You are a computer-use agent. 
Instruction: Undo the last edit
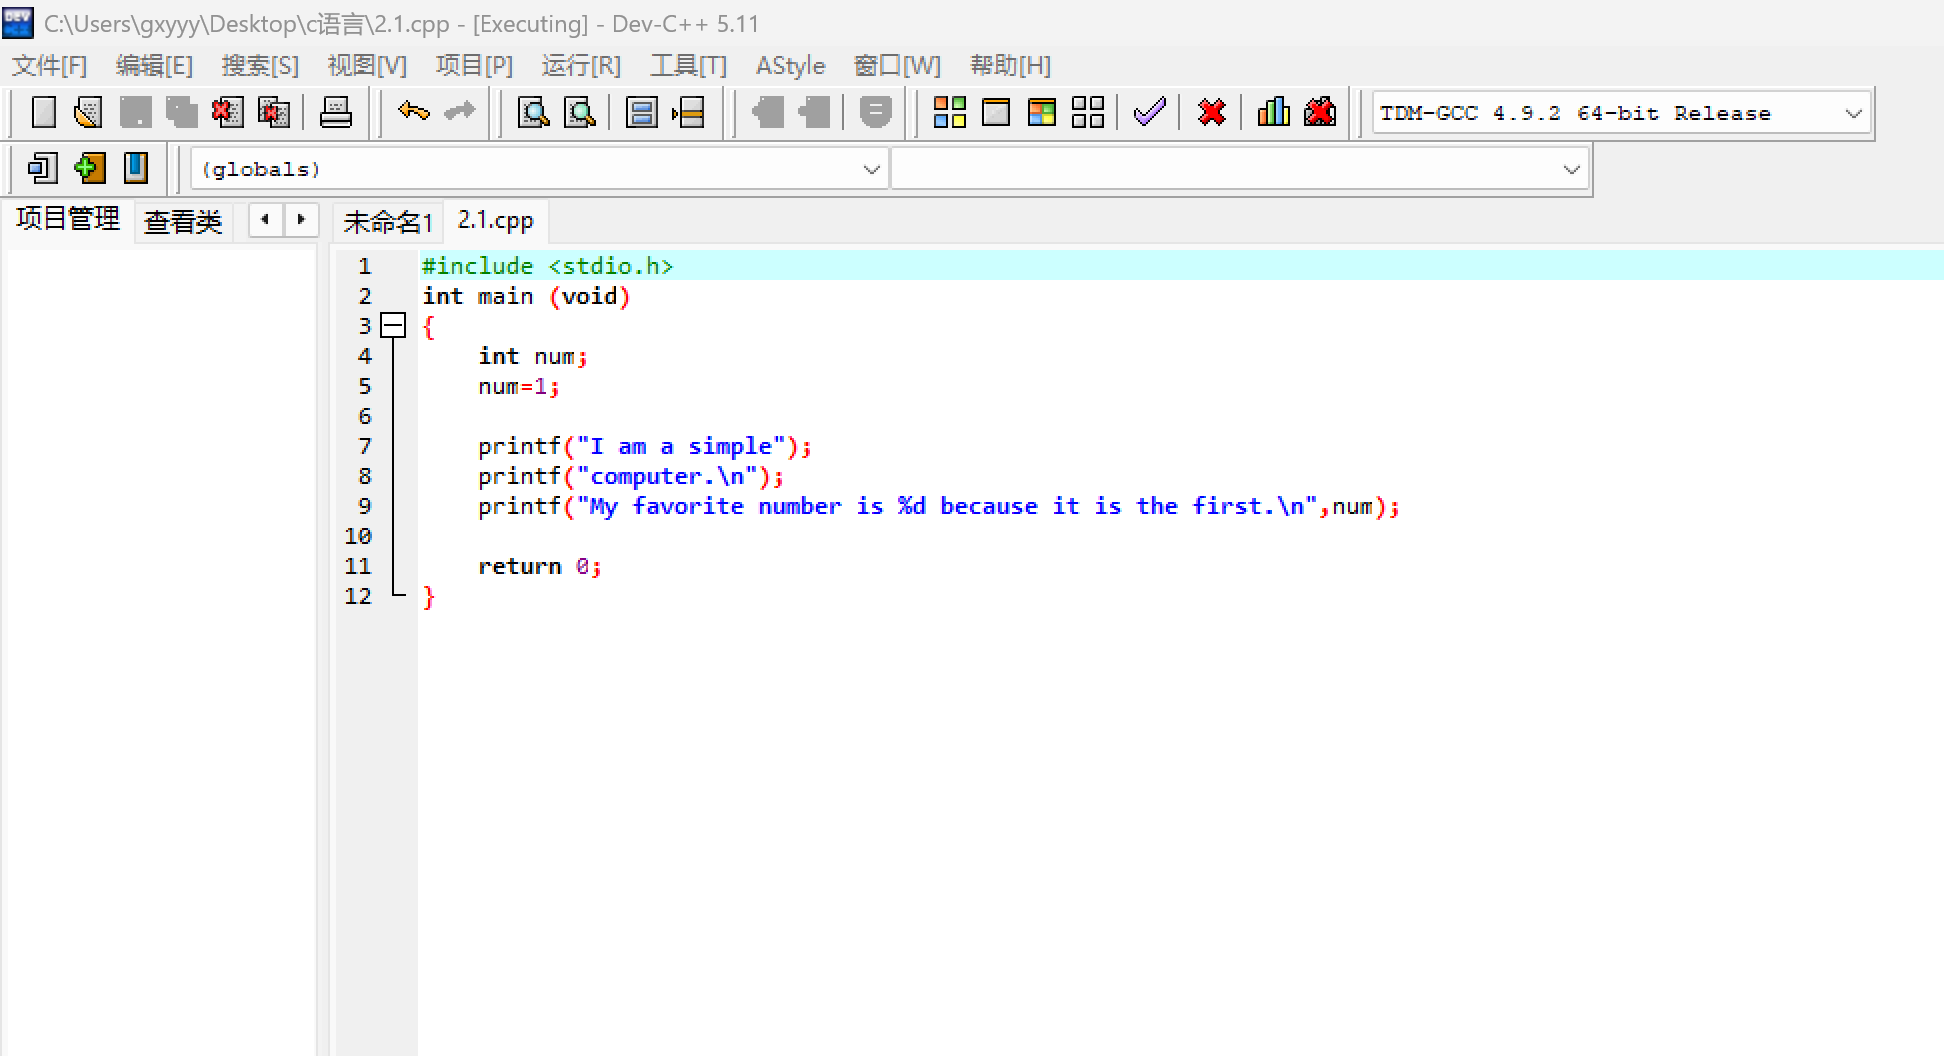[413, 111]
